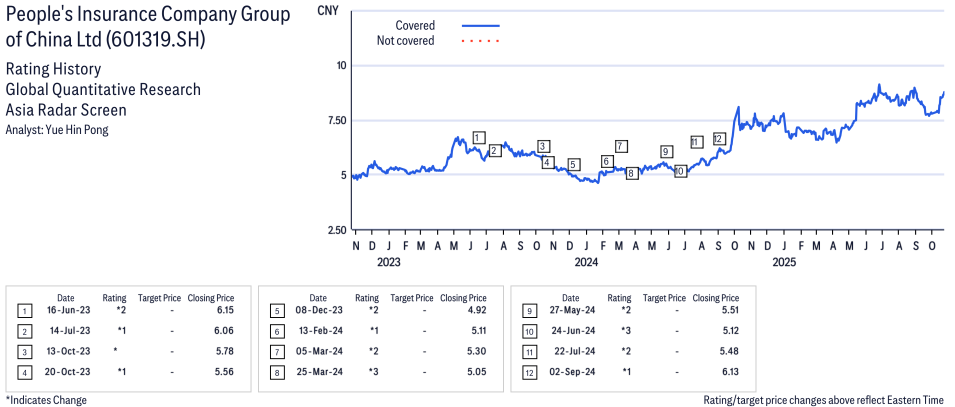Click the 2024 year label on the axis
Image resolution: width=955 pixels, height=407 pixels.
pos(585,263)
